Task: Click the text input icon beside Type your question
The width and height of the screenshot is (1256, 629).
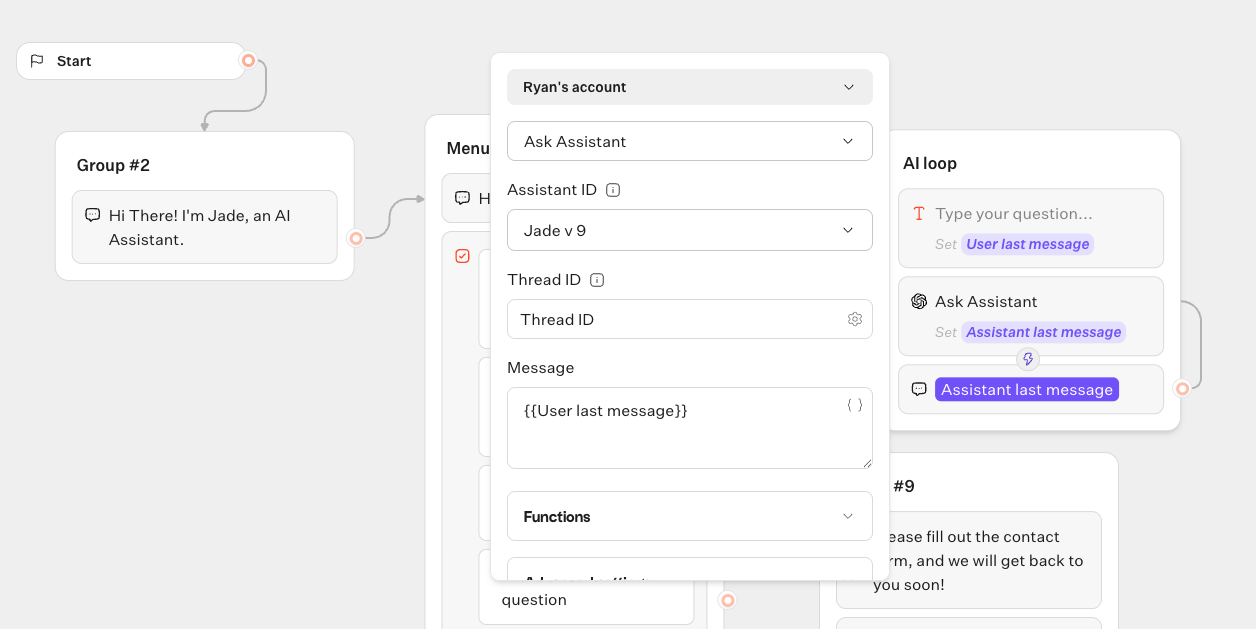Action: (x=919, y=214)
